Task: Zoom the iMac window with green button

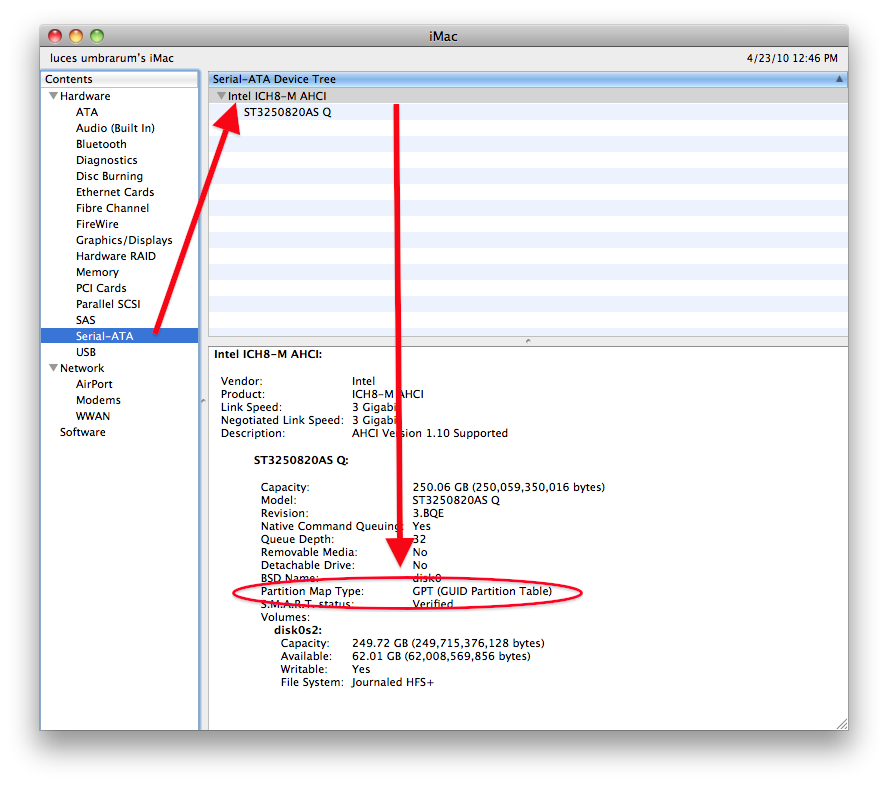Action: click(97, 36)
